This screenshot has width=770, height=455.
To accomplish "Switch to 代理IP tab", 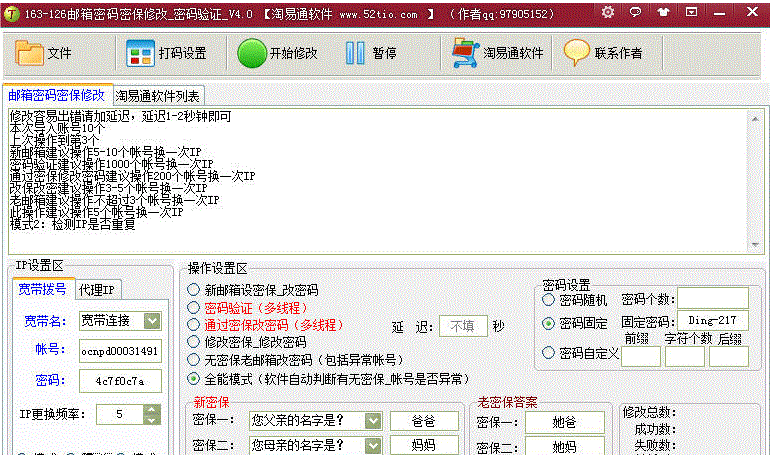I will pos(97,290).
